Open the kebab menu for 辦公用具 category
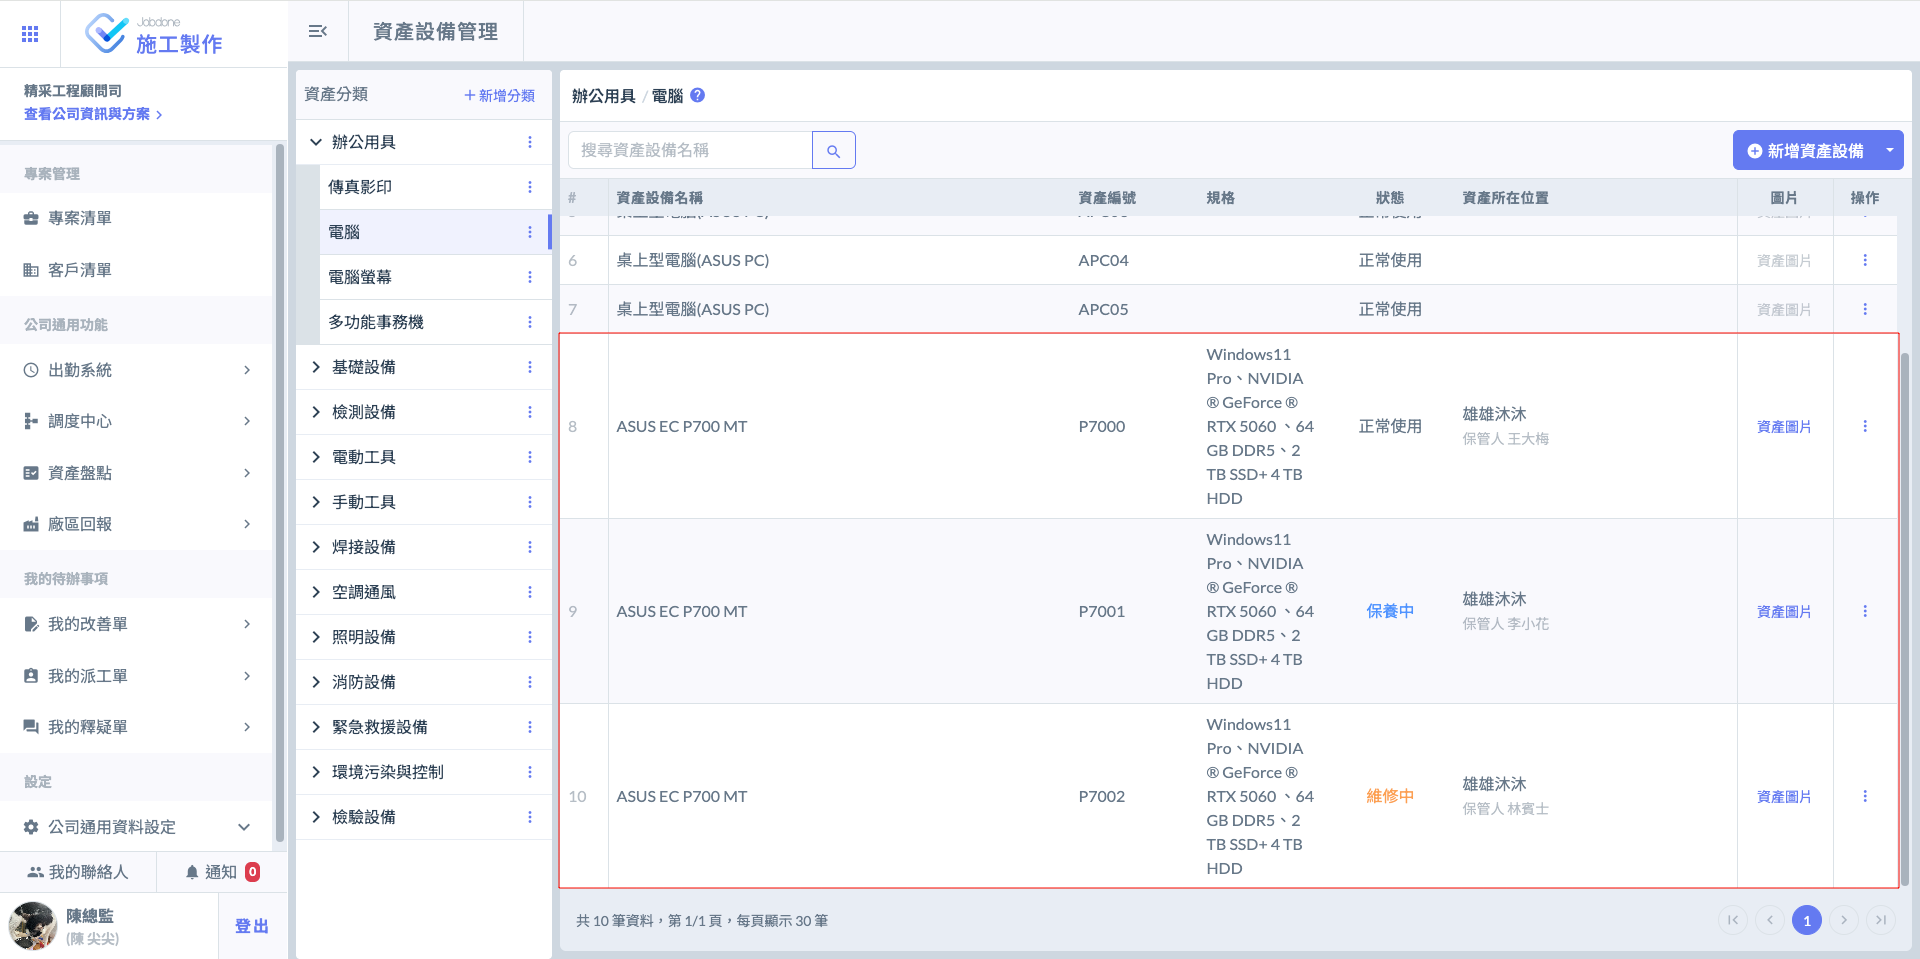 (530, 142)
